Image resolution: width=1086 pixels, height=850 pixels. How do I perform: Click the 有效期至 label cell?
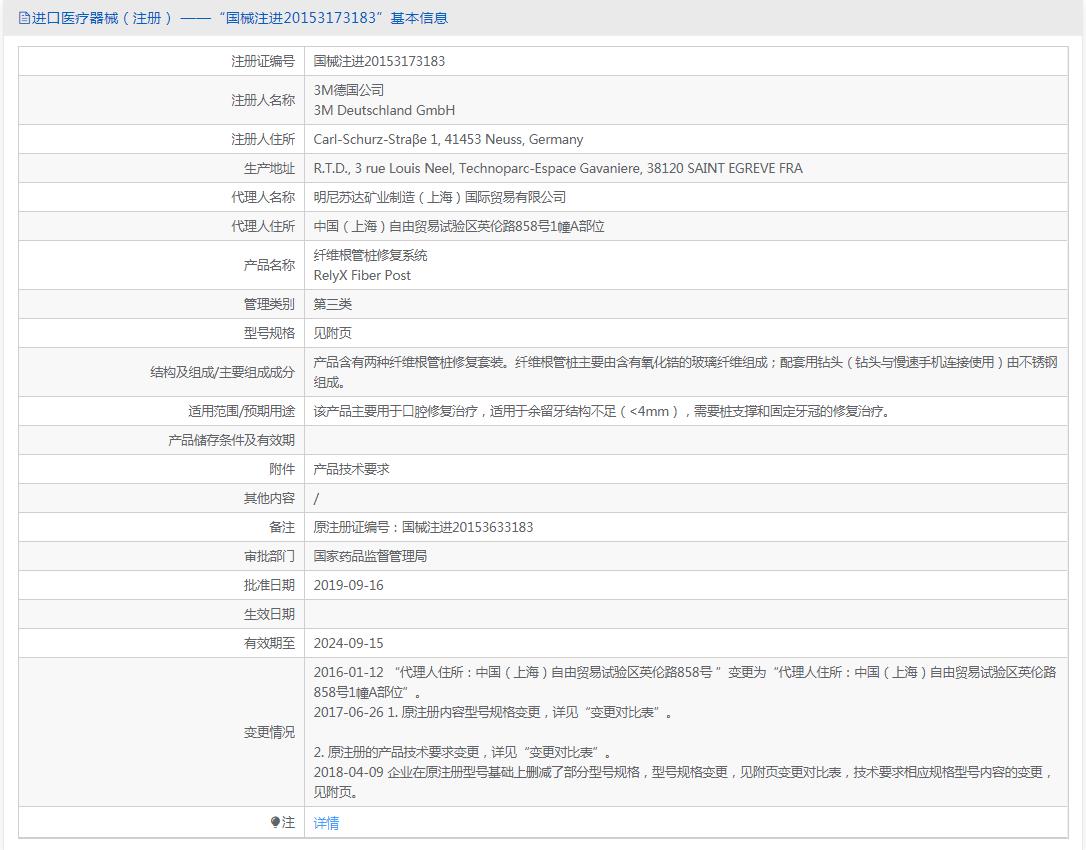pyautogui.click(x=161, y=644)
